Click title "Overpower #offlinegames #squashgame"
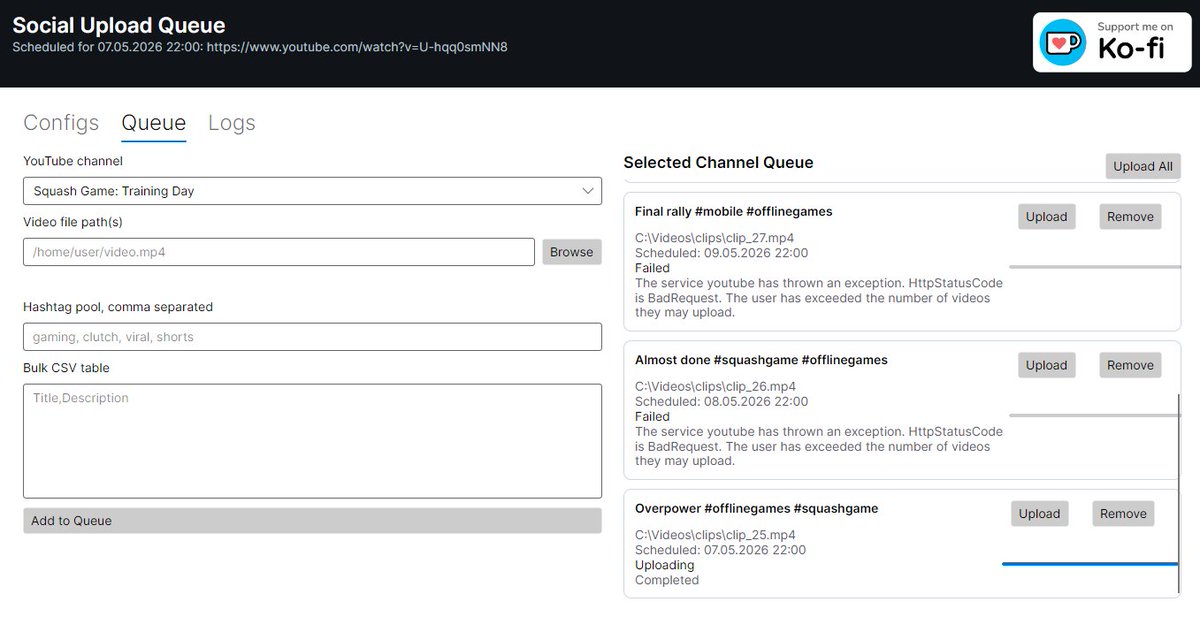Image resolution: width=1200 pixels, height=617 pixels. [757, 509]
